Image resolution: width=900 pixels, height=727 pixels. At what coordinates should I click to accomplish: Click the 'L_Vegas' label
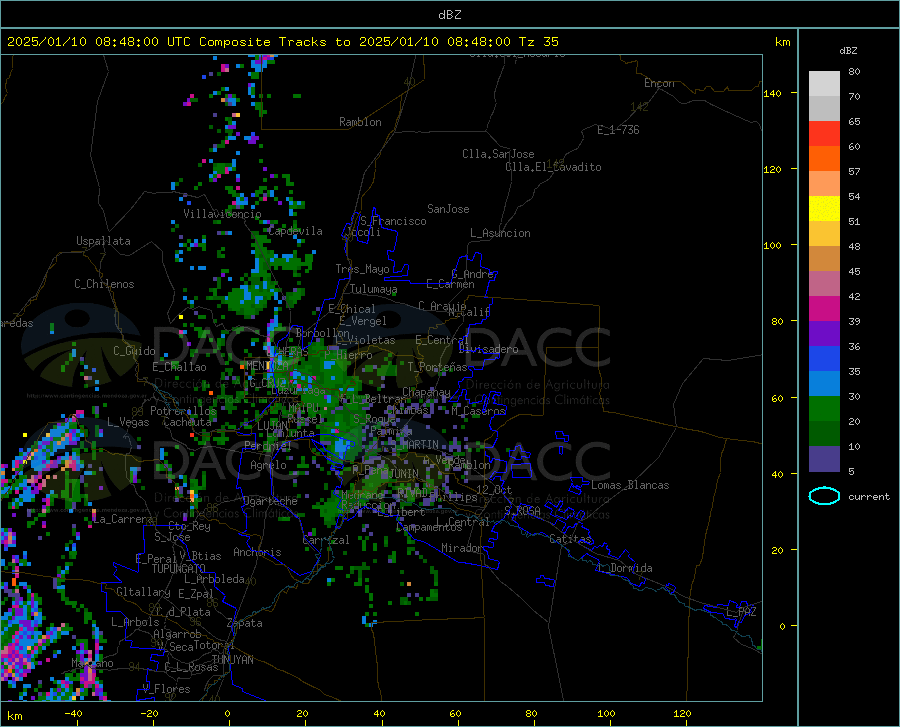pyautogui.click(x=128, y=422)
